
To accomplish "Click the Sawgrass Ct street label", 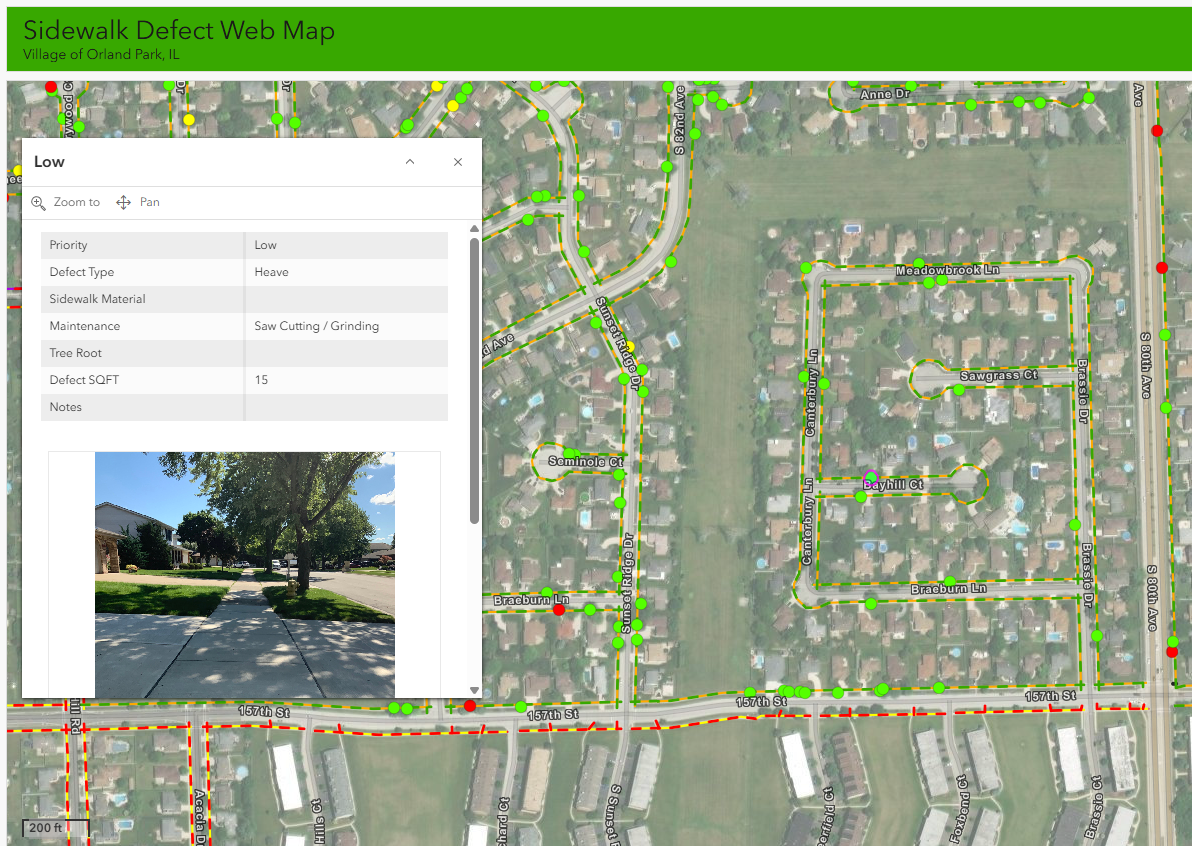I will click(998, 375).
